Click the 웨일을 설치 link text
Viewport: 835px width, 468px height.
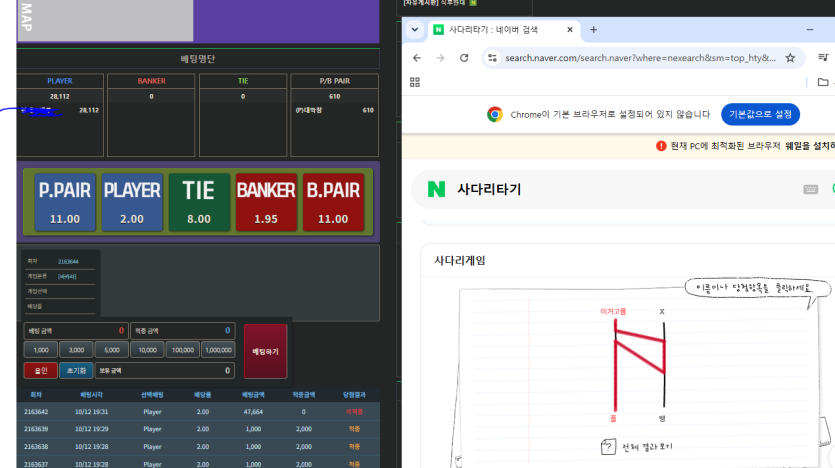pos(809,146)
